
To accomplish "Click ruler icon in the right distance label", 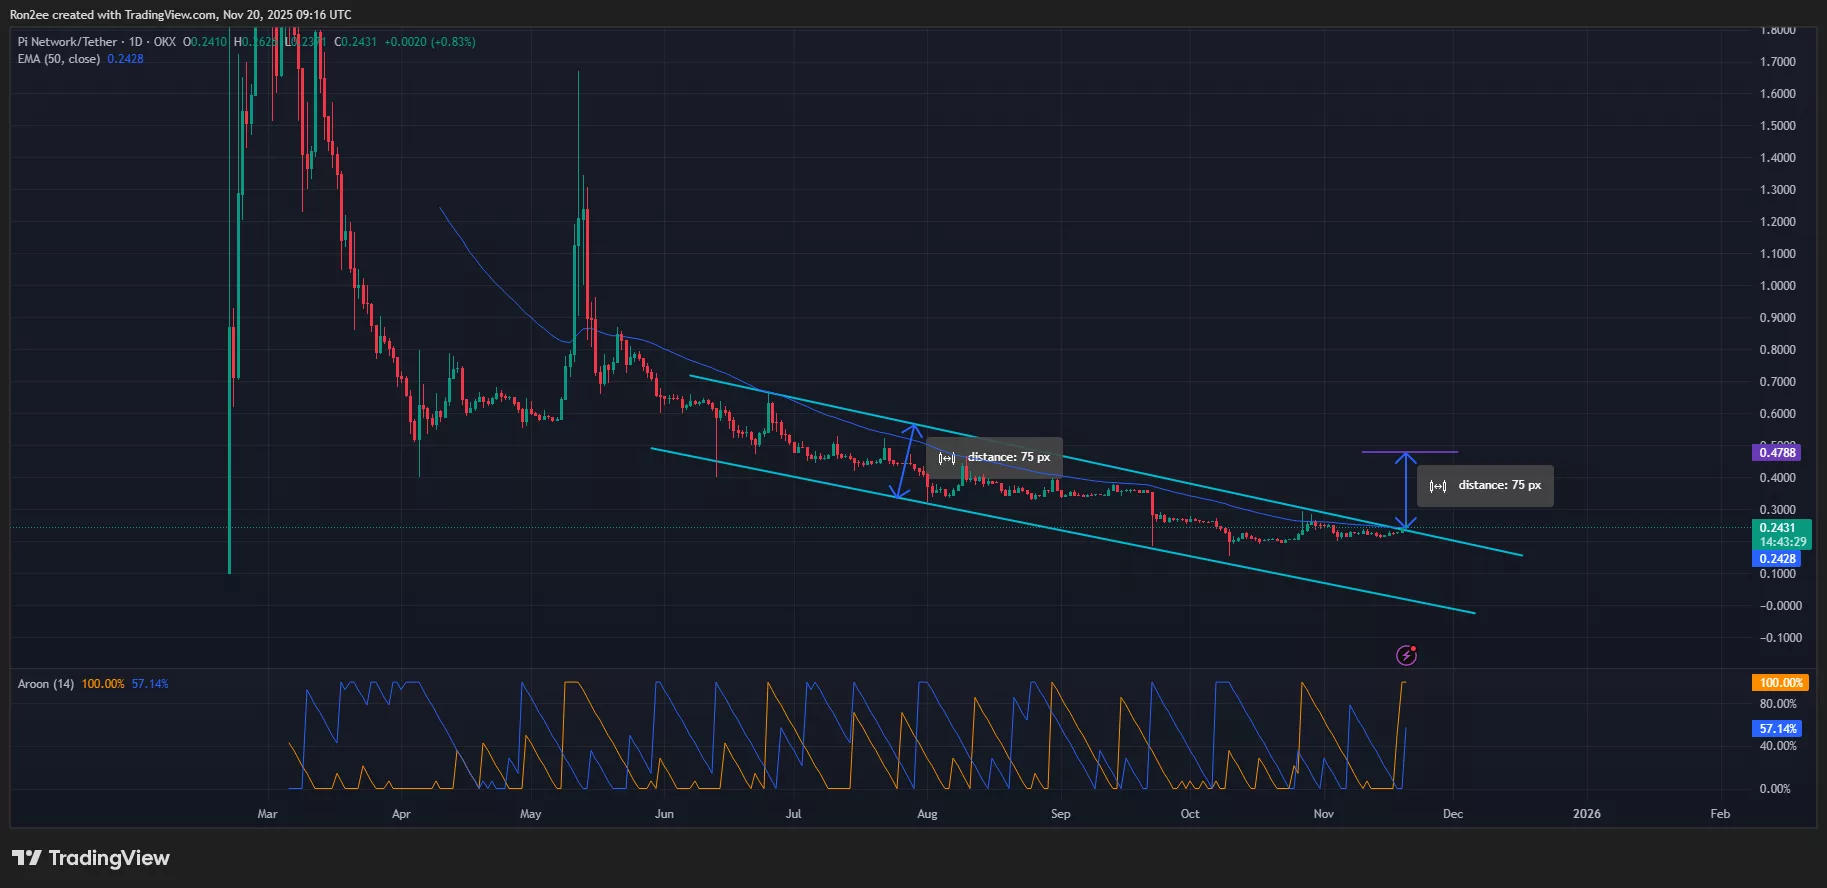I will point(1437,486).
